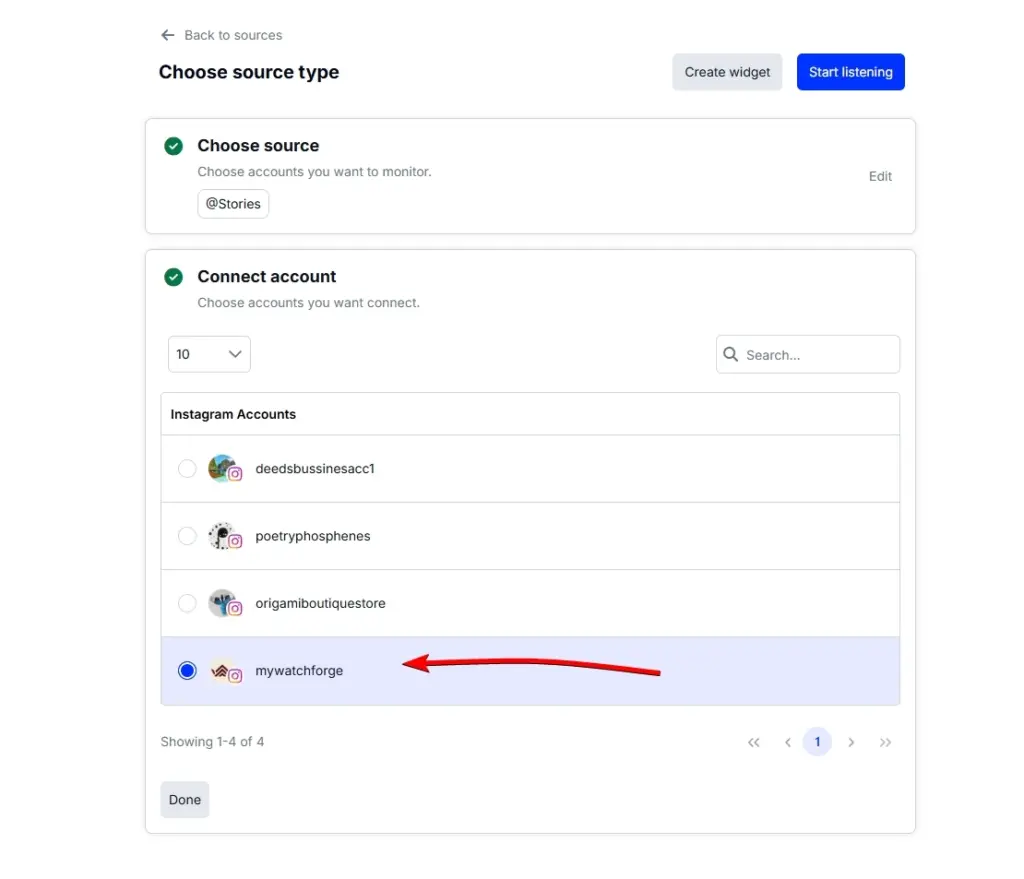Click the last page double-chevron
Screen dimensions: 1024x879
[885, 742]
